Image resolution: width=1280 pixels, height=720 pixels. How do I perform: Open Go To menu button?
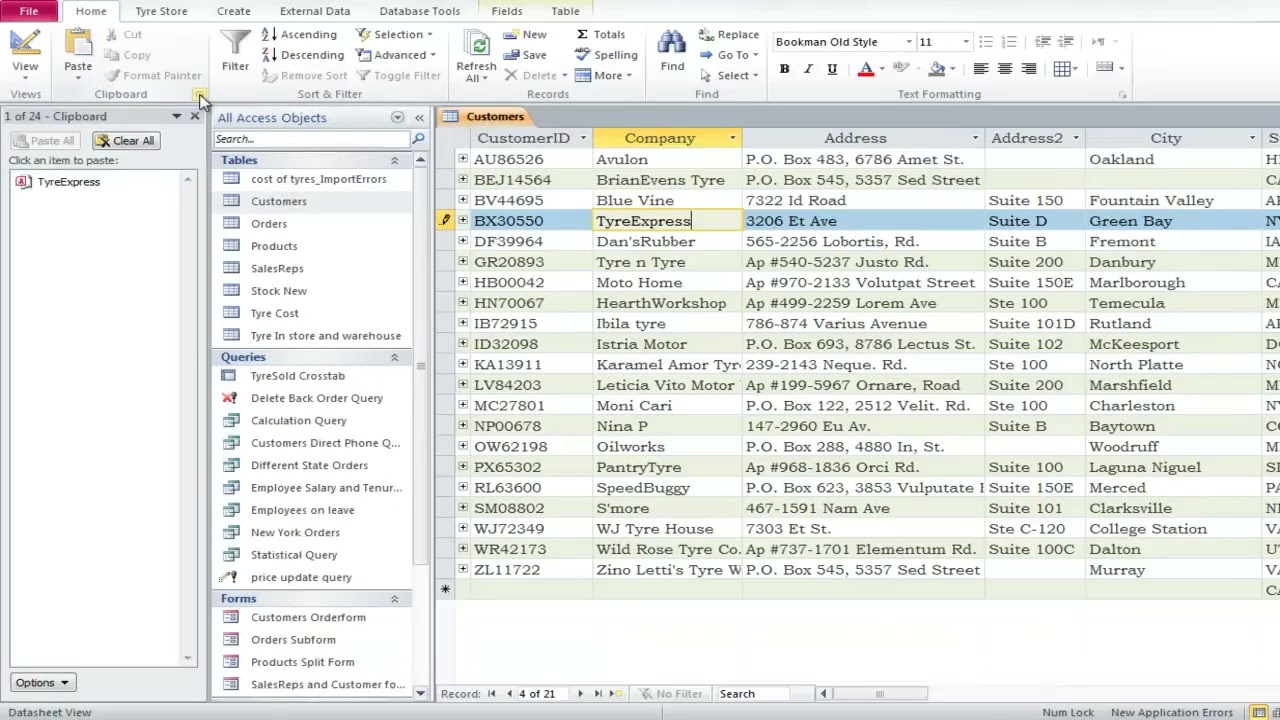729,55
